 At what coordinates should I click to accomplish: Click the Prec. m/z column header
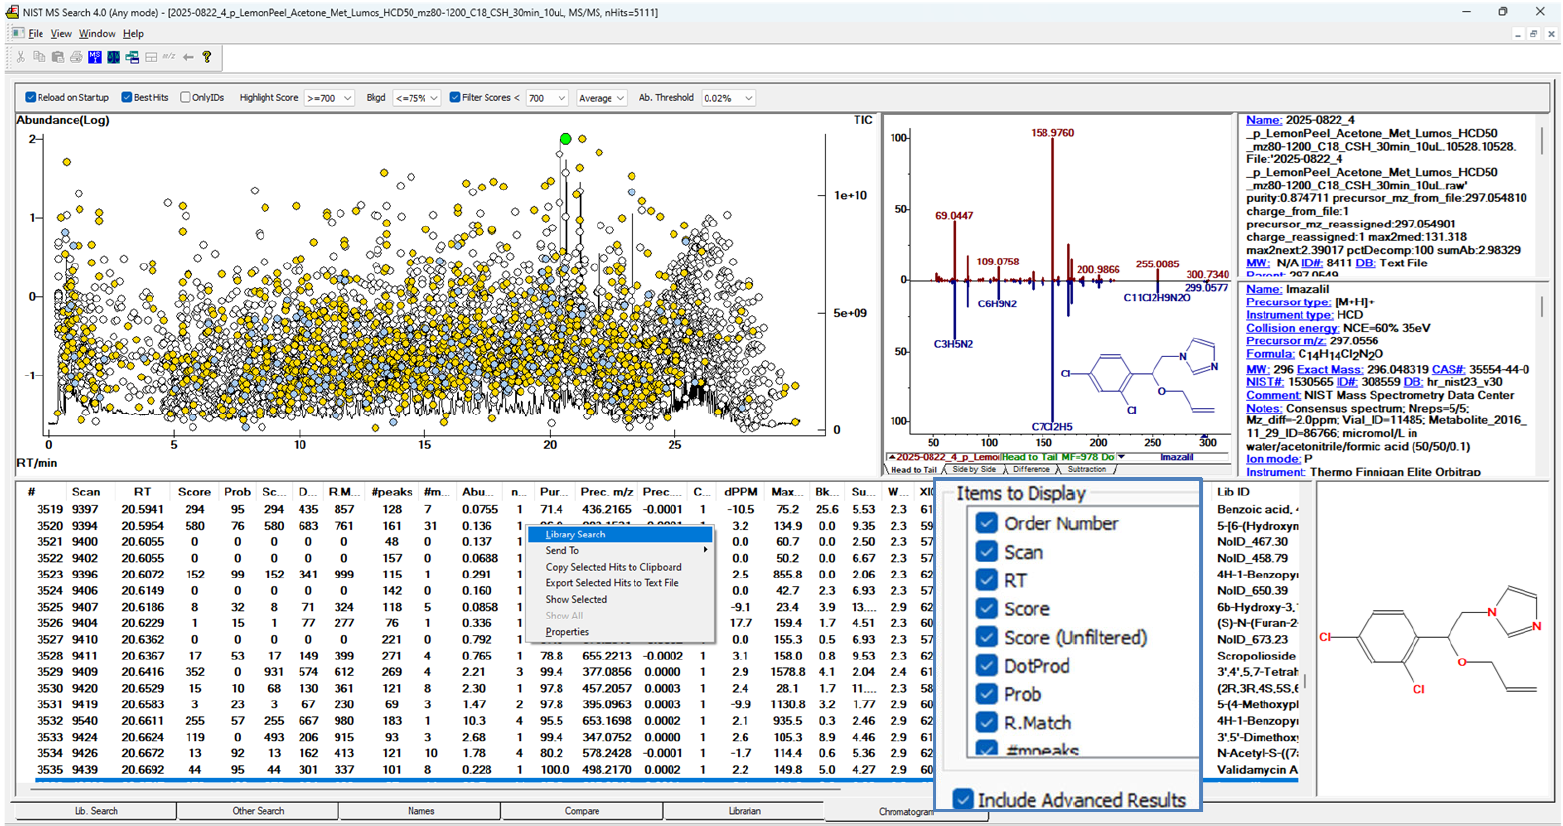pyautogui.click(x=606, y=491)
